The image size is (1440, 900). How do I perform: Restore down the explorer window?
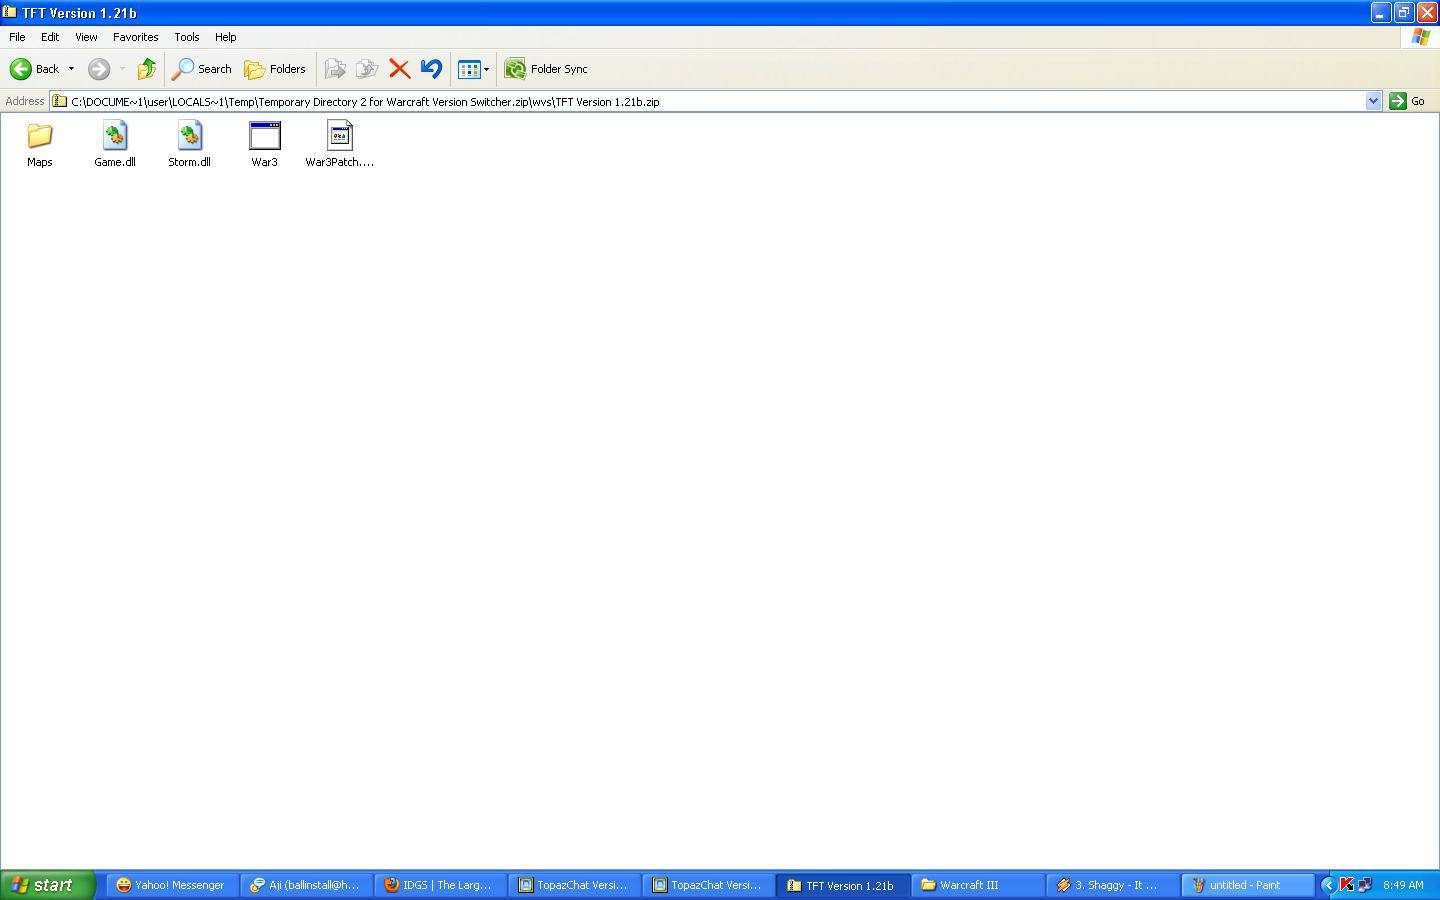pos(1404,12)
